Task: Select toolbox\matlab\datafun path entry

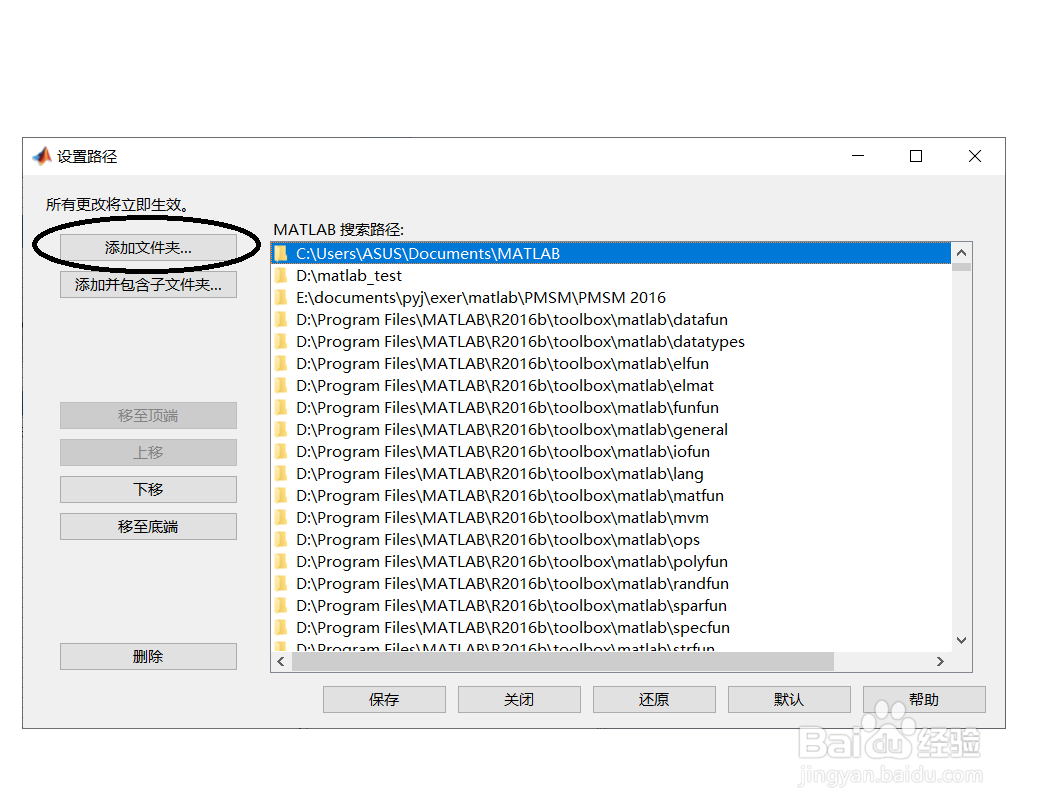Action: tap(611, 319)
